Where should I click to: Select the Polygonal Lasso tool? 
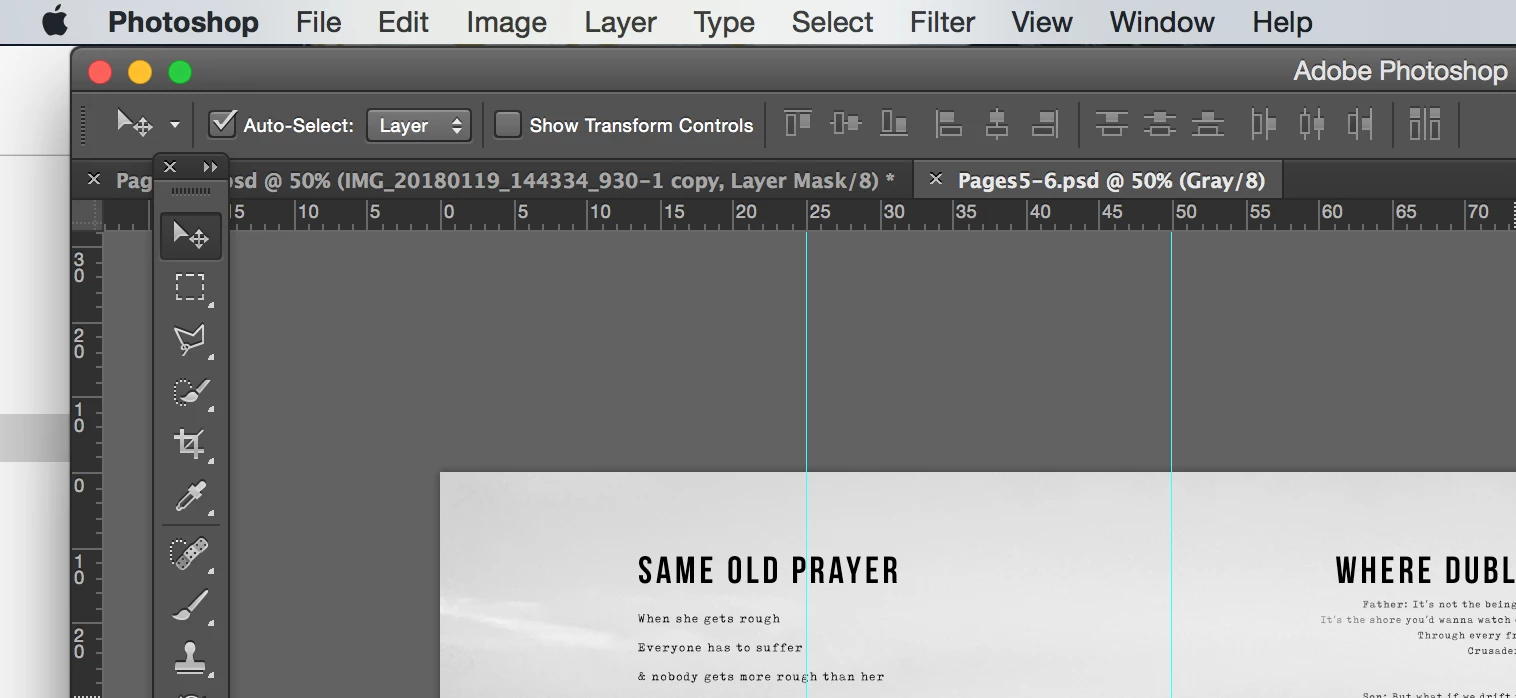click(x=190, y=340)
